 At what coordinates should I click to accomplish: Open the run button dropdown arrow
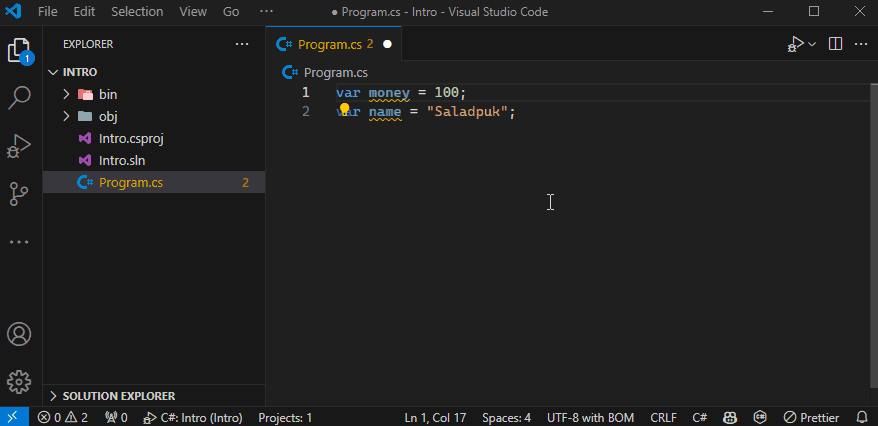tap(812, 44)
